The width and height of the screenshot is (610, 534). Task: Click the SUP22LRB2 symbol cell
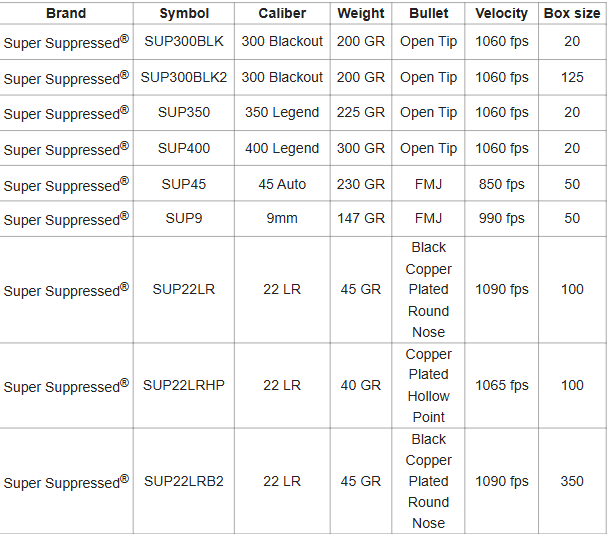pos(184,481)
